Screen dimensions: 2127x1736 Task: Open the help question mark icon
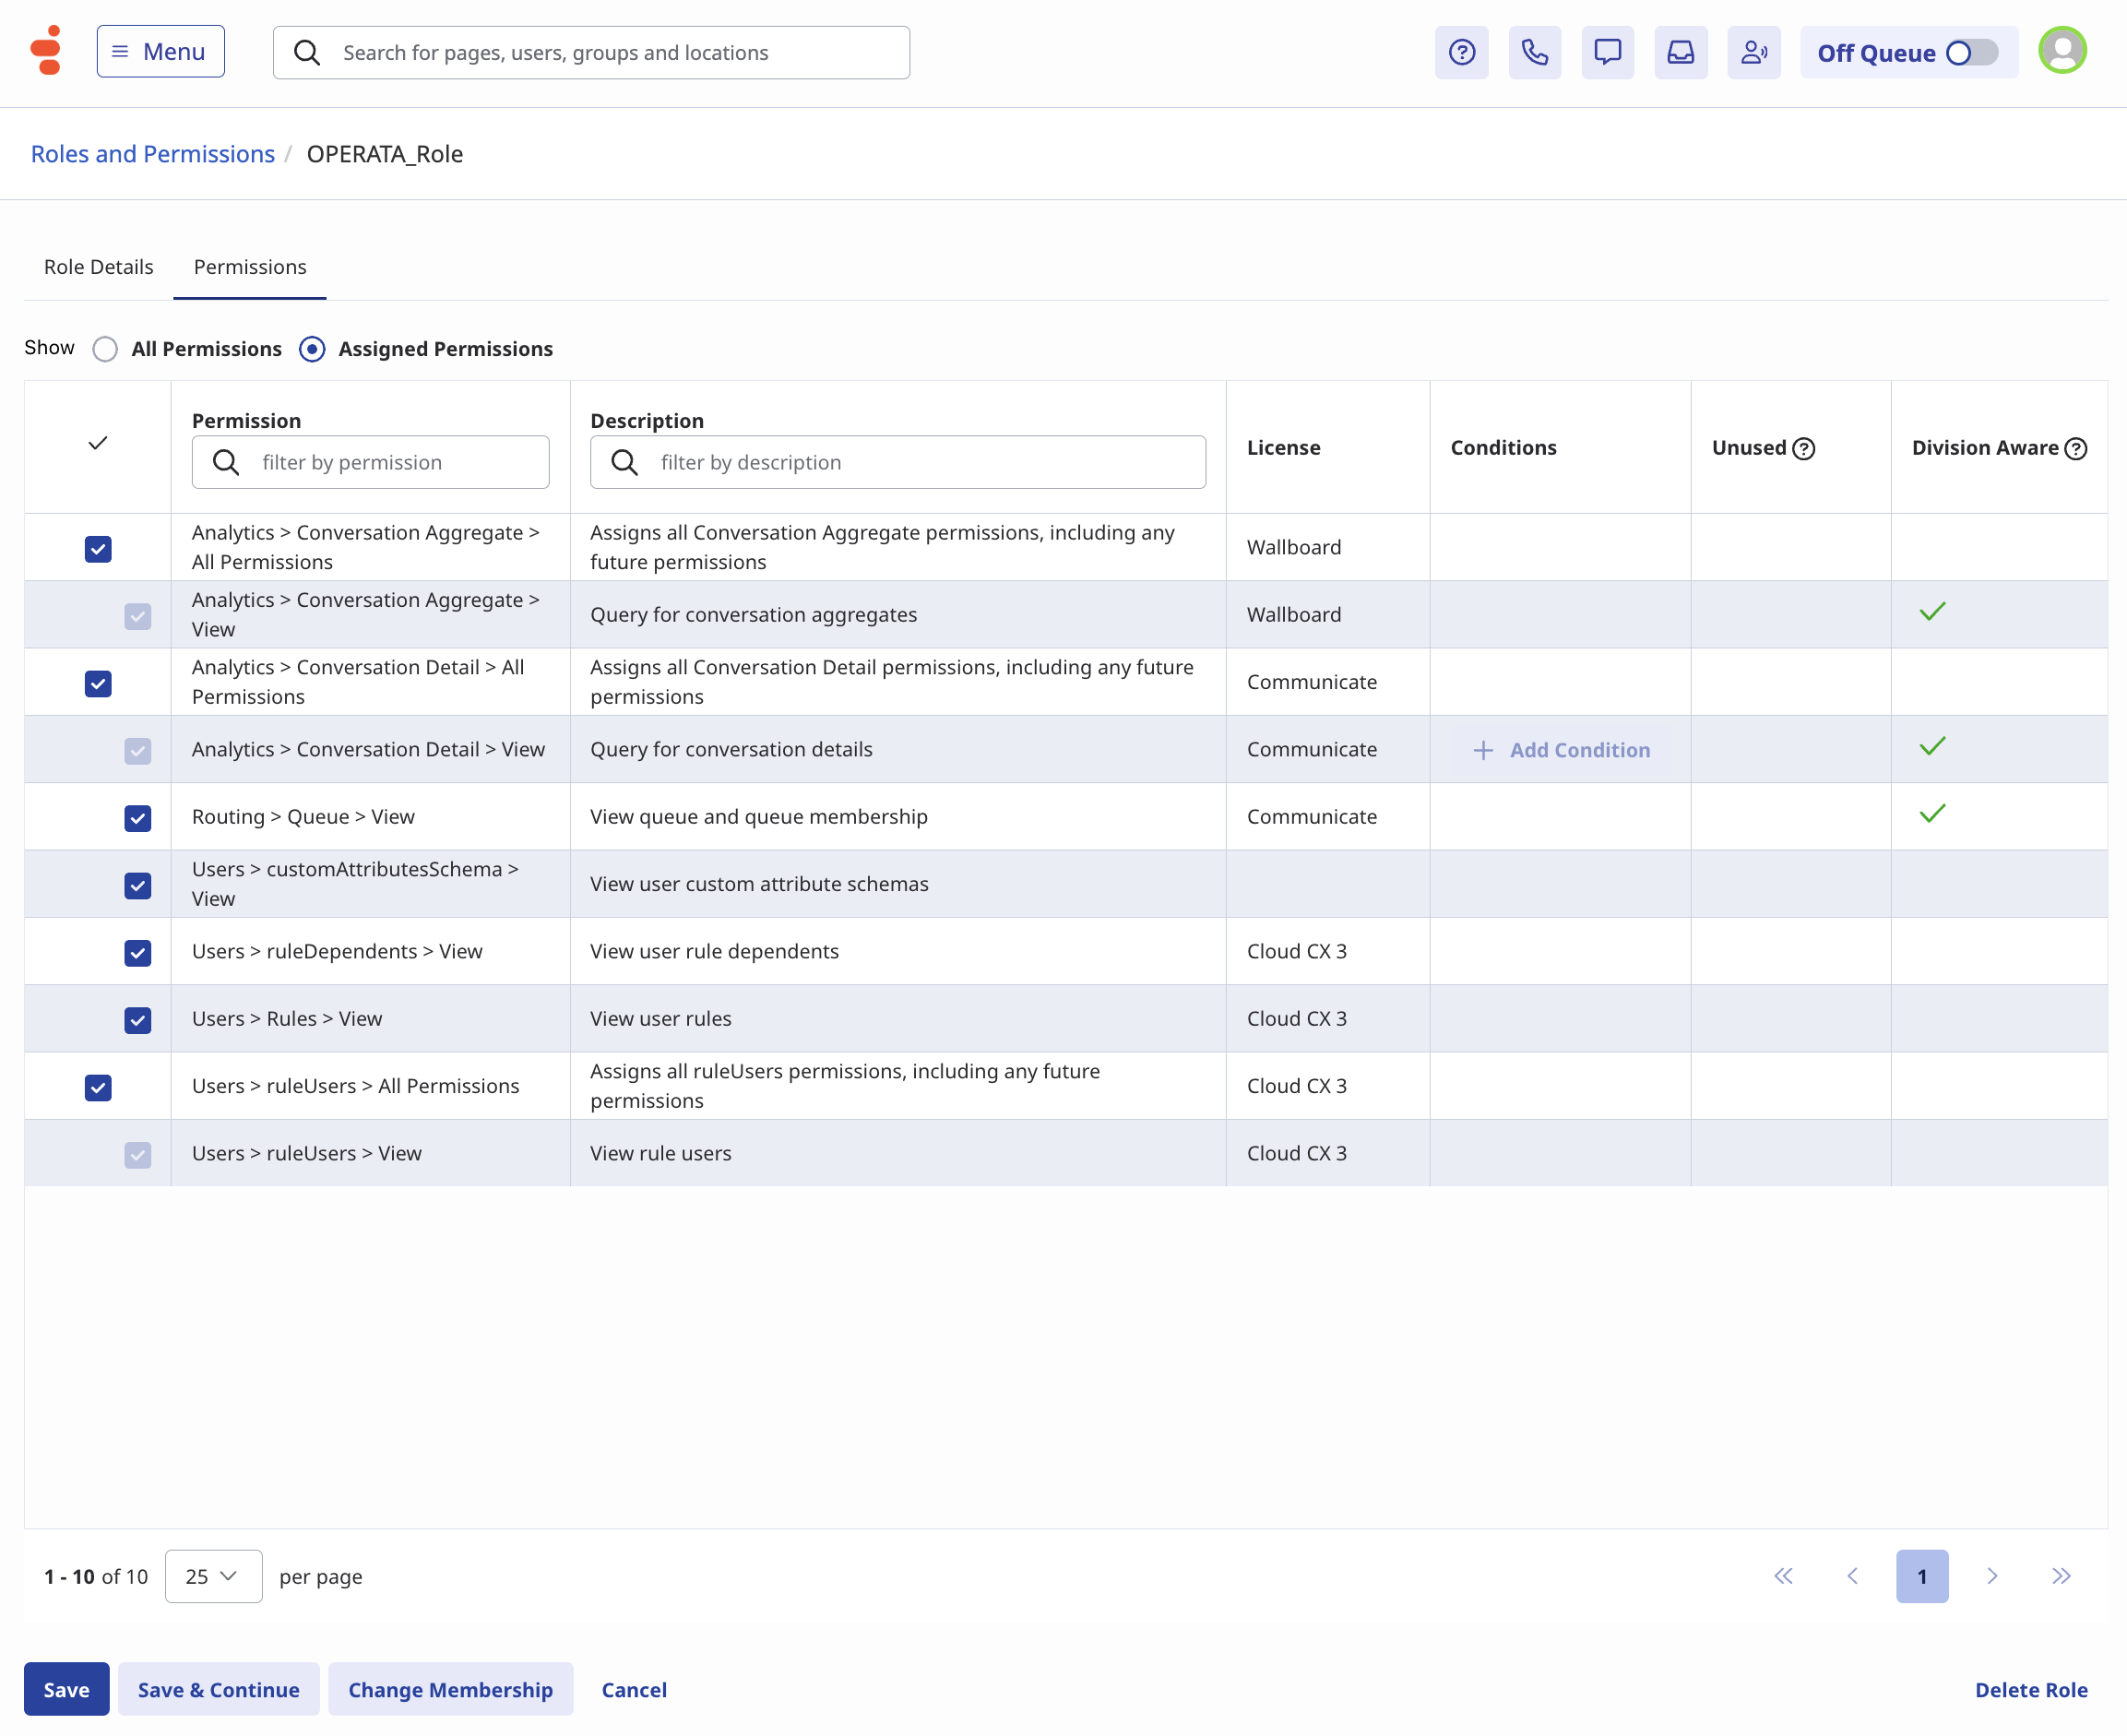1461,52
